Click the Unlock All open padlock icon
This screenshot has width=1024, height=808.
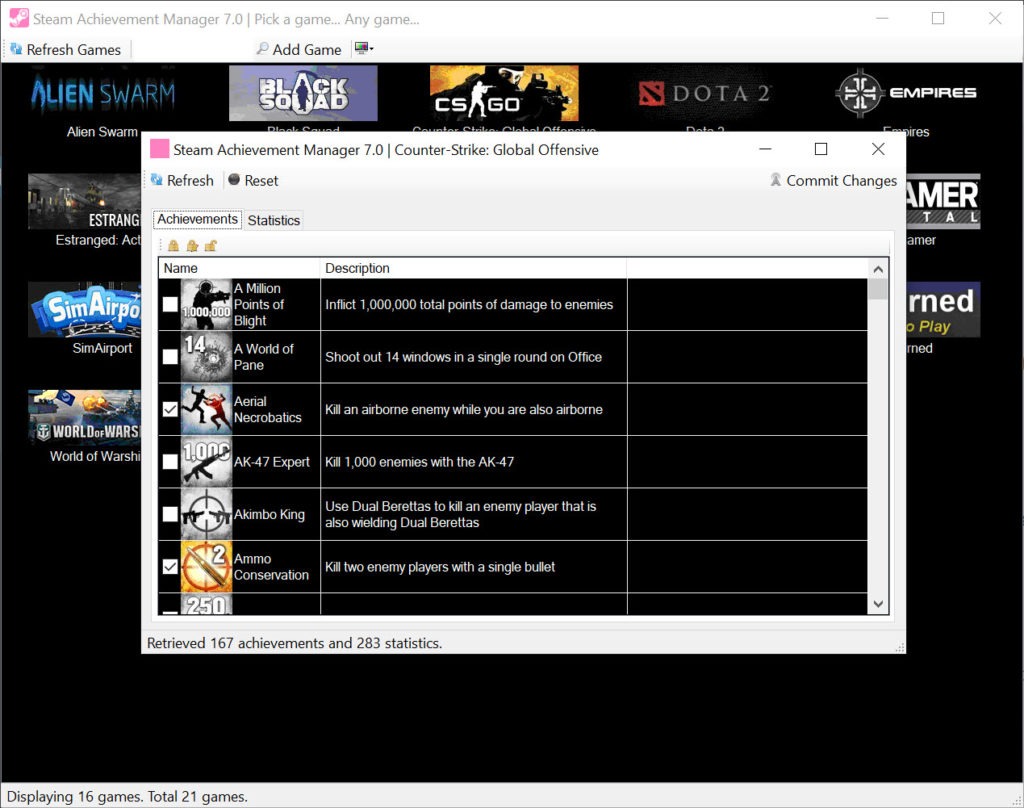pyautogui.click(x=210, y=246)
